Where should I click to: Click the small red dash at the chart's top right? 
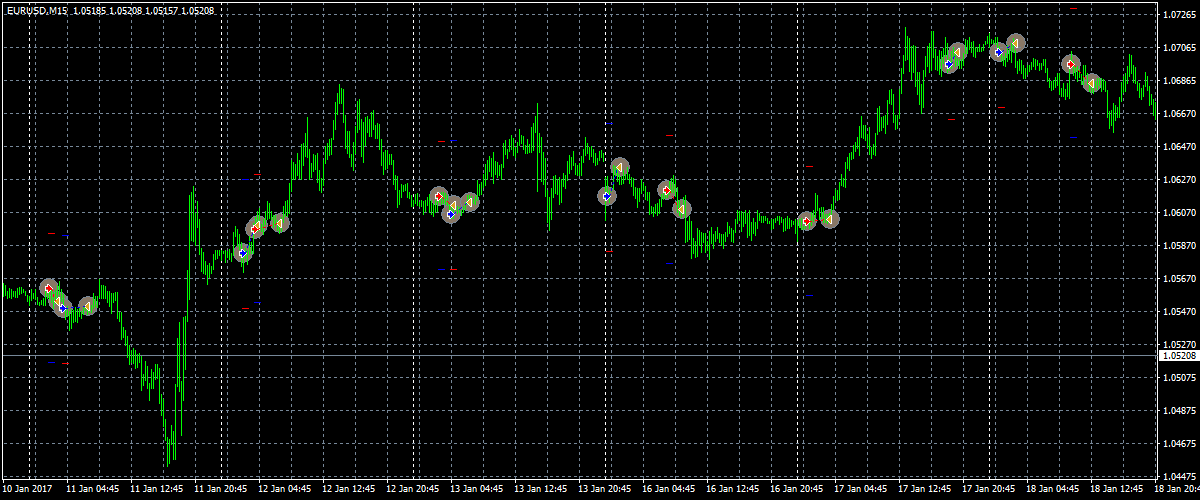[x=1073, y=8]
